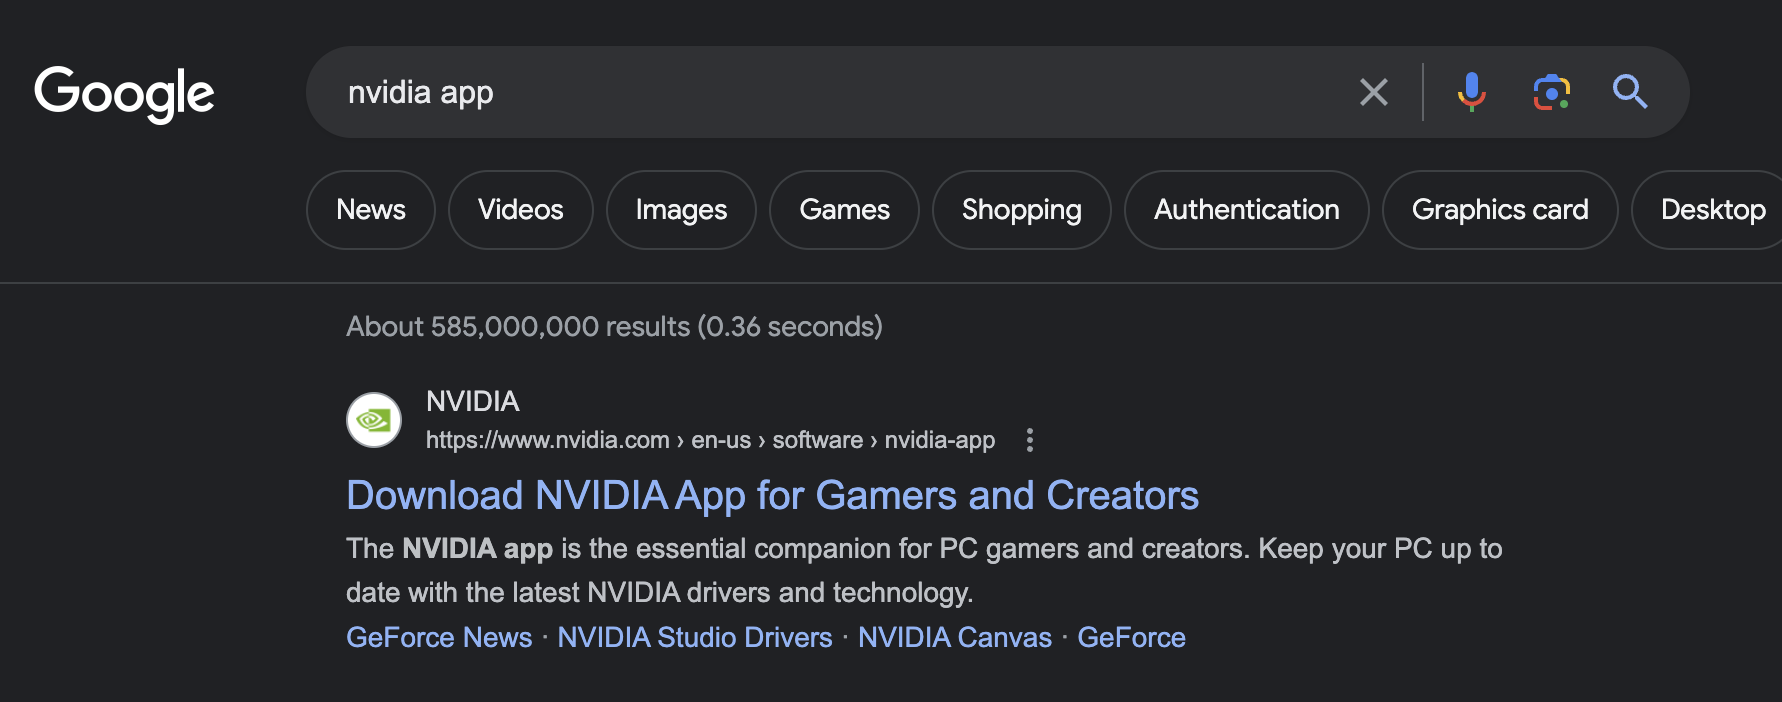Open the GeForce News sitelink
Viewport: 1782px width, 702px height.
pos(439,638)
